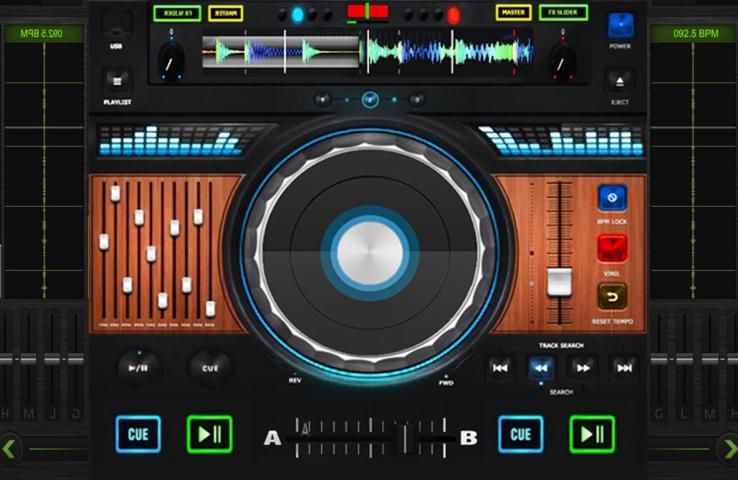Toggle the BPM Lock button
This screenshot has width=738, height=480.
612,198
